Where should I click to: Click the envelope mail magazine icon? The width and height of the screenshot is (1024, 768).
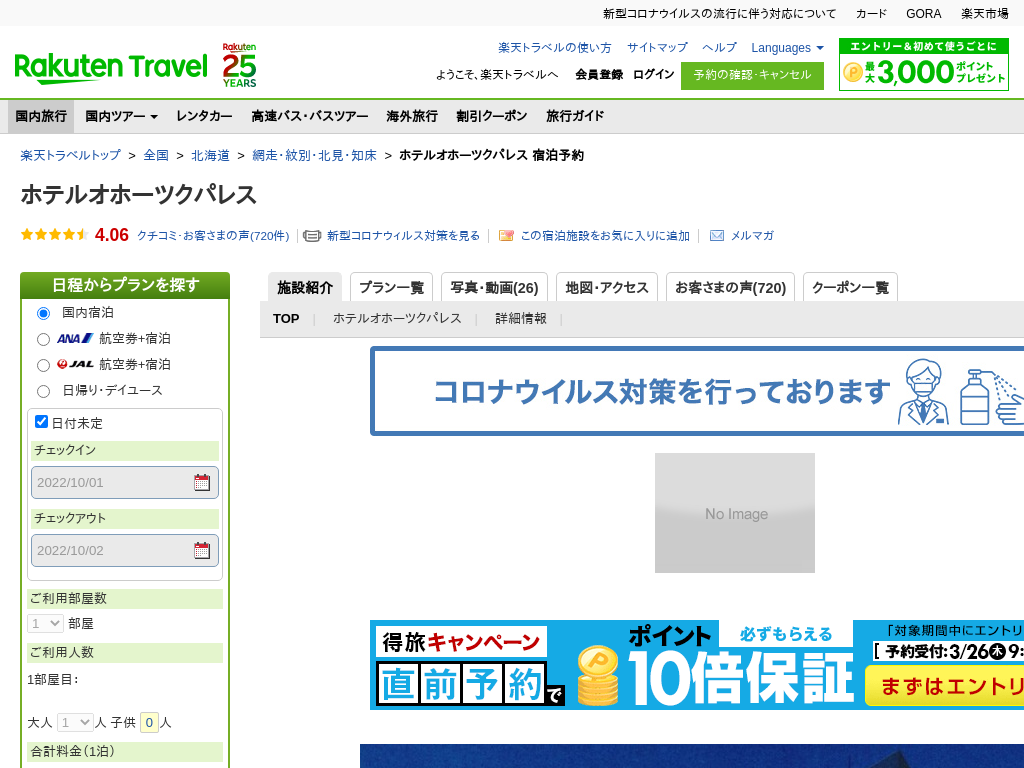pyautogui.click(x=716, y=236)
